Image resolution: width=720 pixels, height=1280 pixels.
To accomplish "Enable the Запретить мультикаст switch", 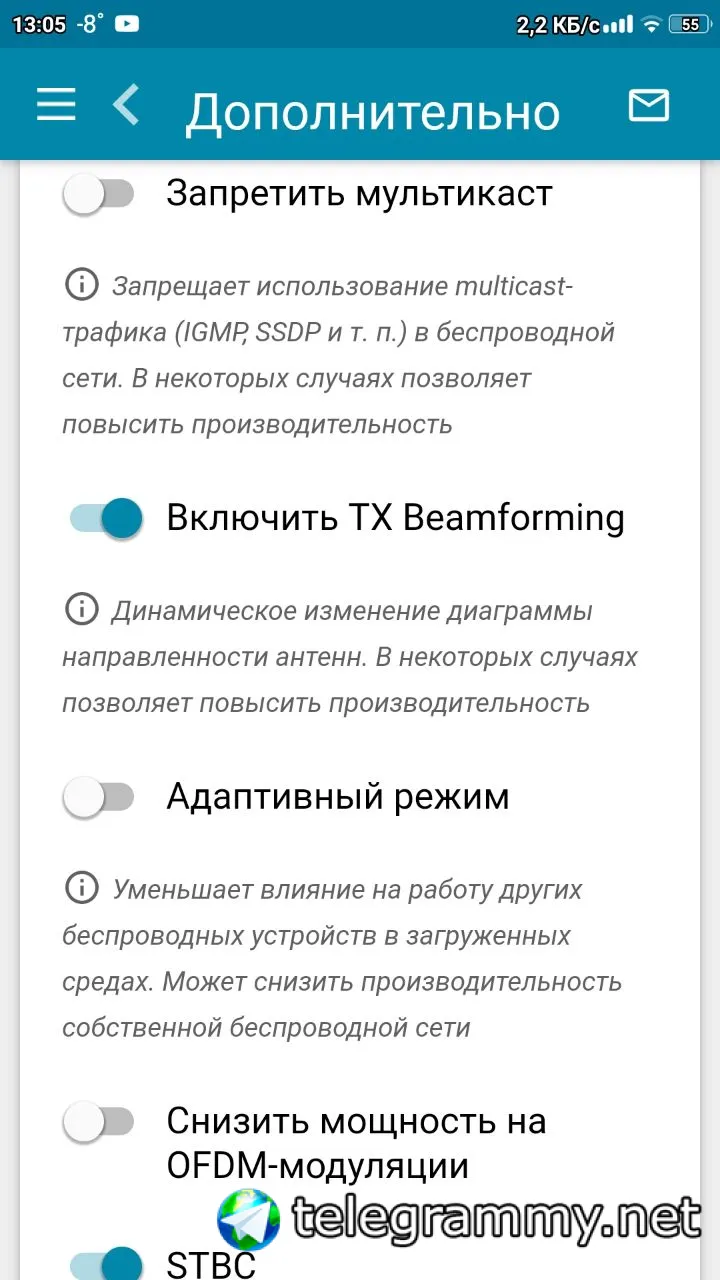I will [99, 194].
